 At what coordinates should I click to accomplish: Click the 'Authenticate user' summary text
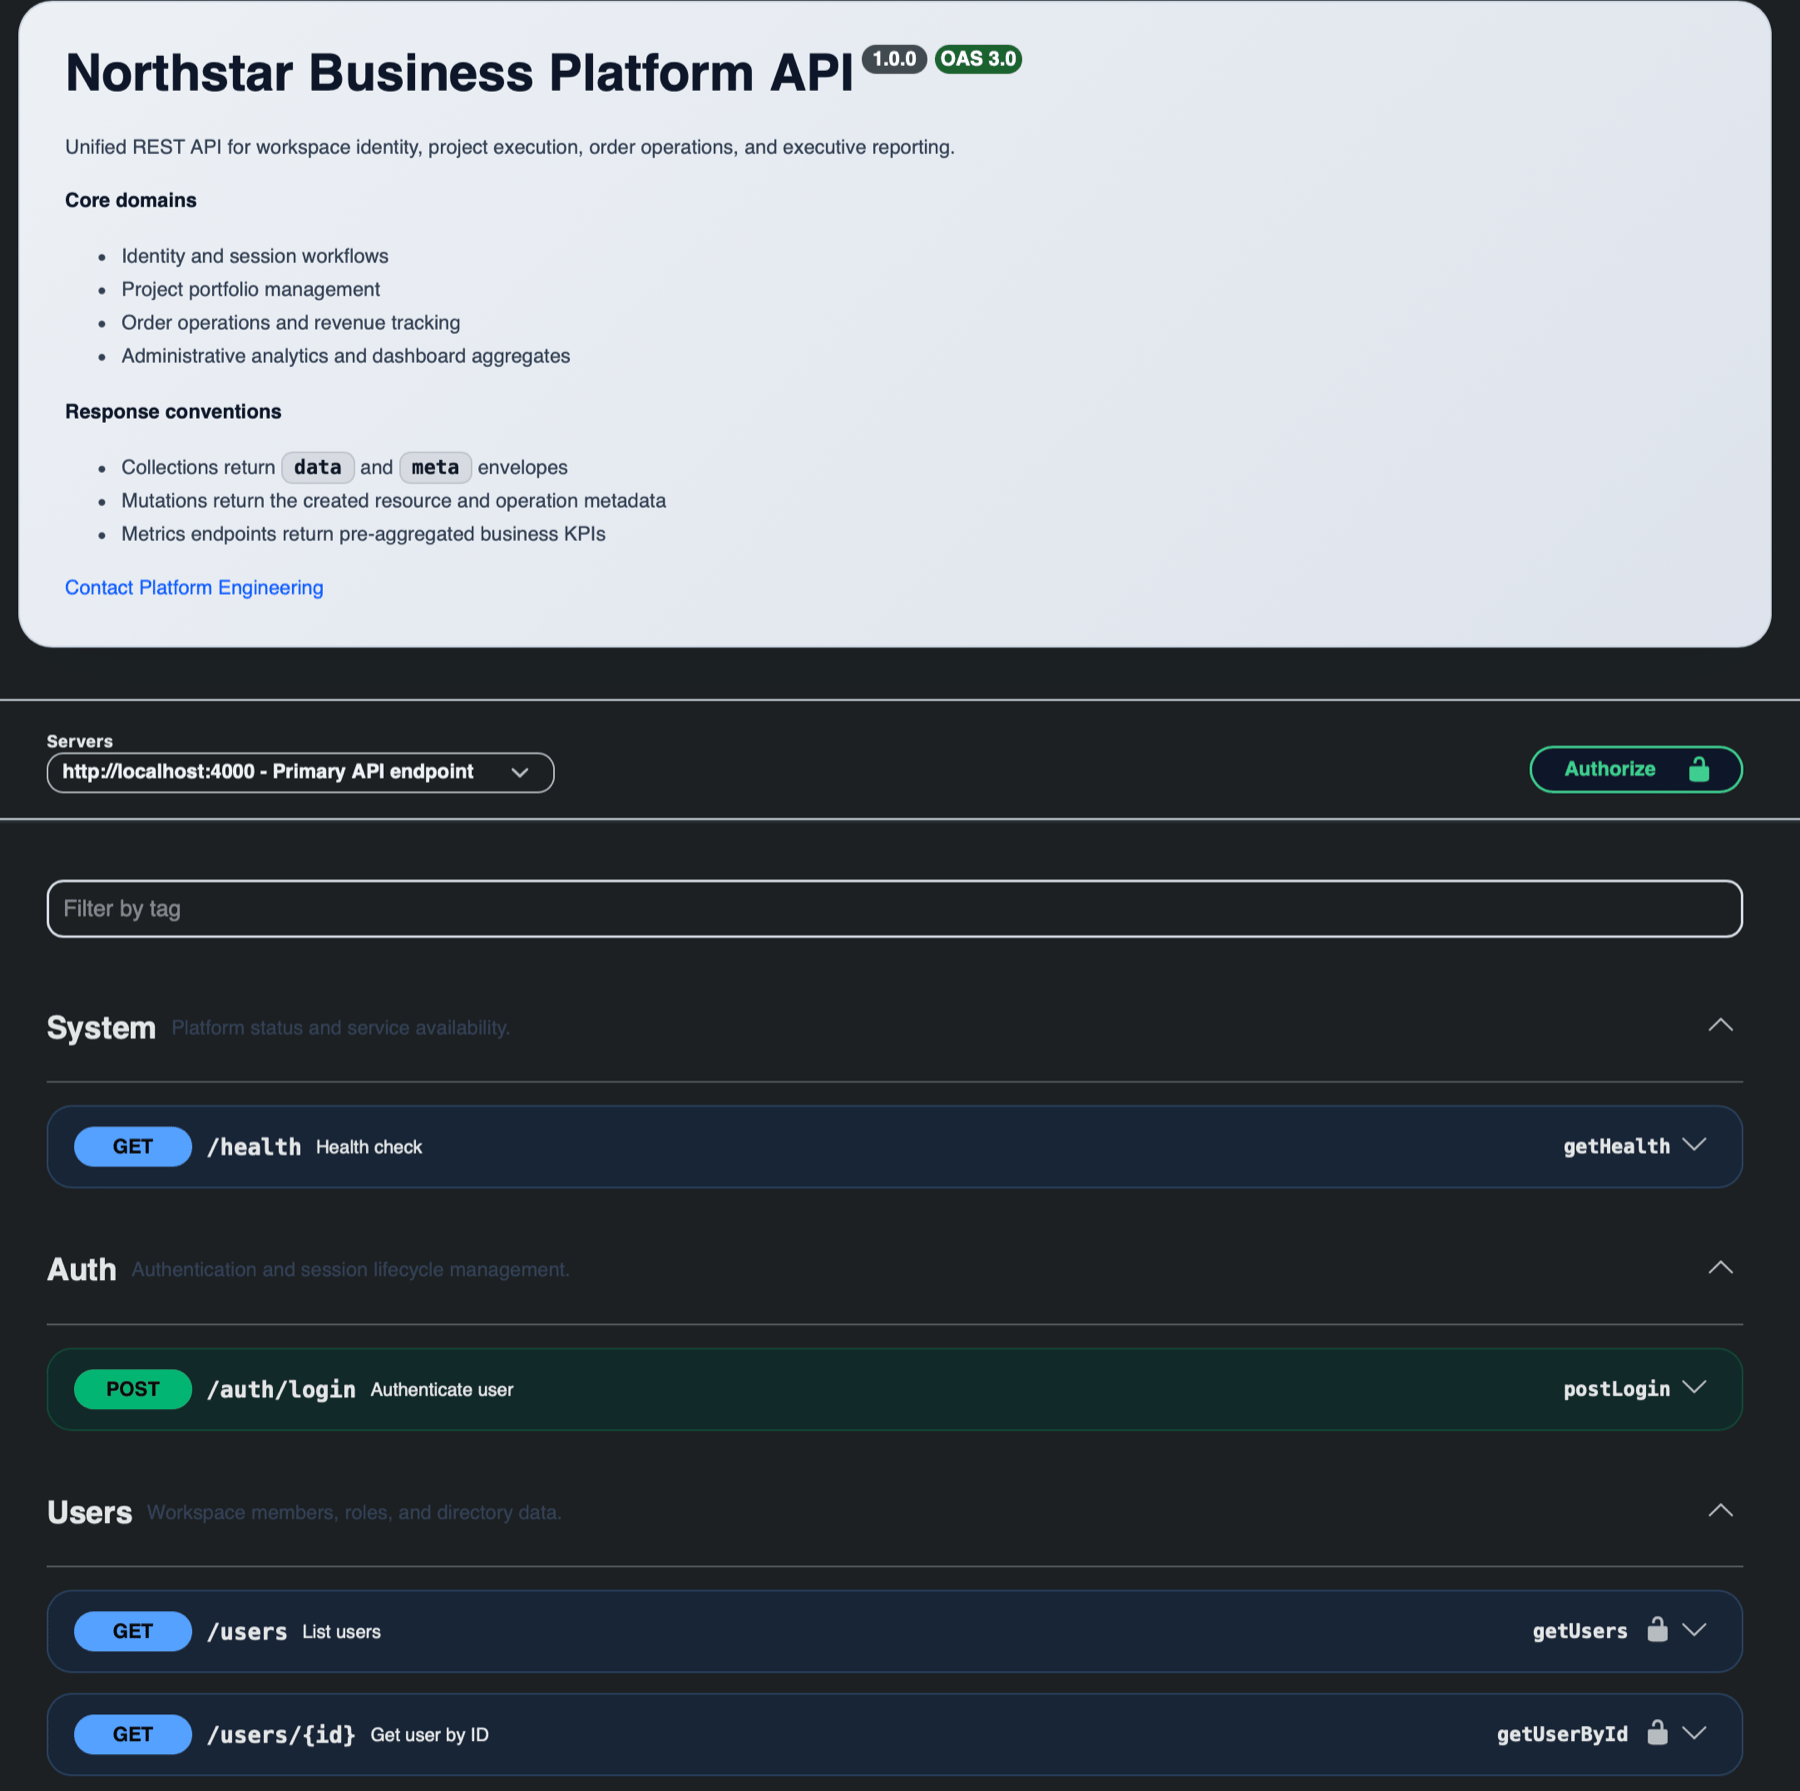click(x=442, y=1390)
